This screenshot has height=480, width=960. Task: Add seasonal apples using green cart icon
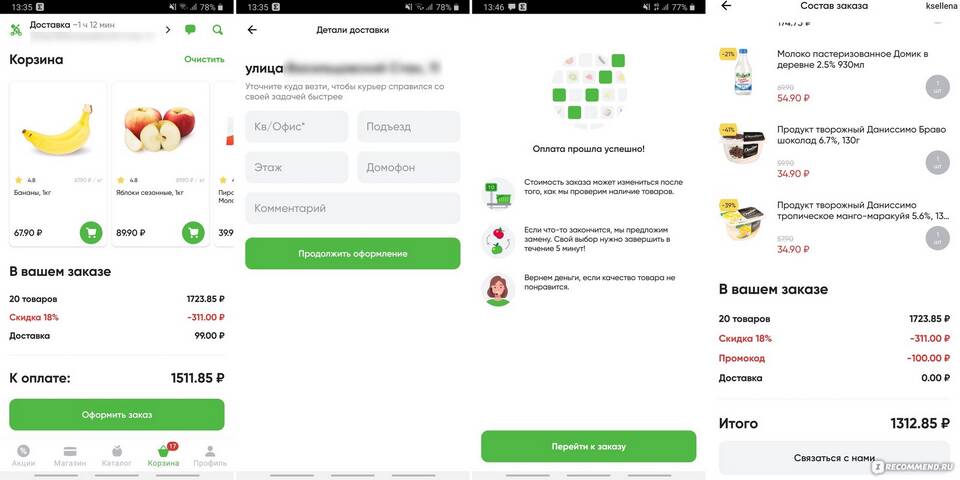click(193, 233)
